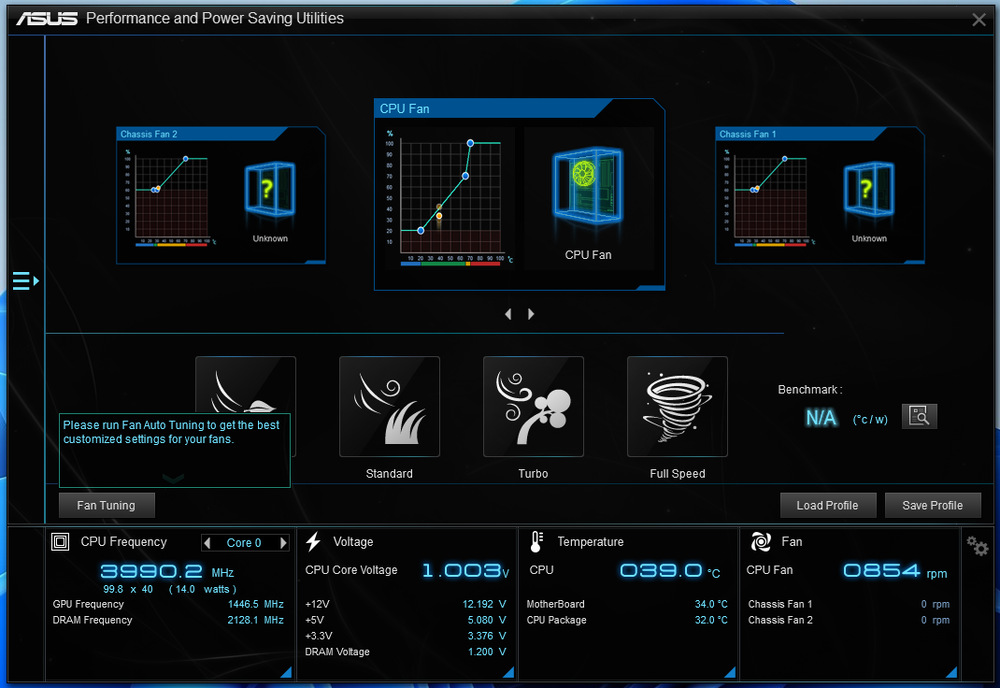
Task: Show previous fan with left carousel arrow
Action: [508, 314]
